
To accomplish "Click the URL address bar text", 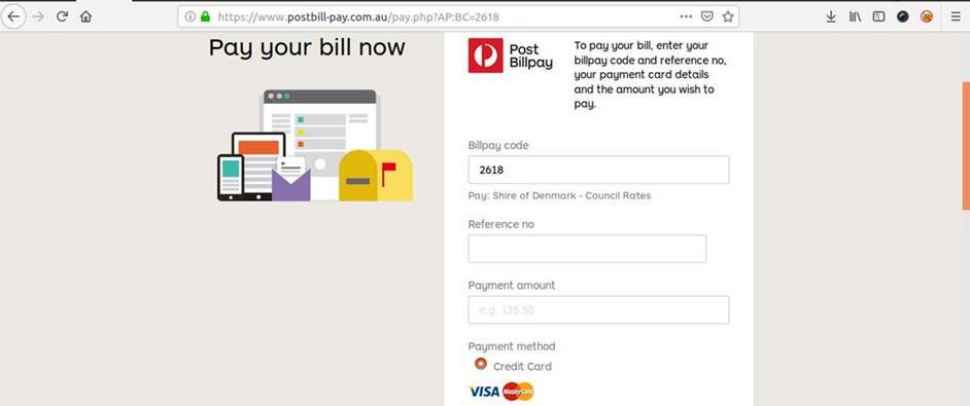I will [358, 17].
